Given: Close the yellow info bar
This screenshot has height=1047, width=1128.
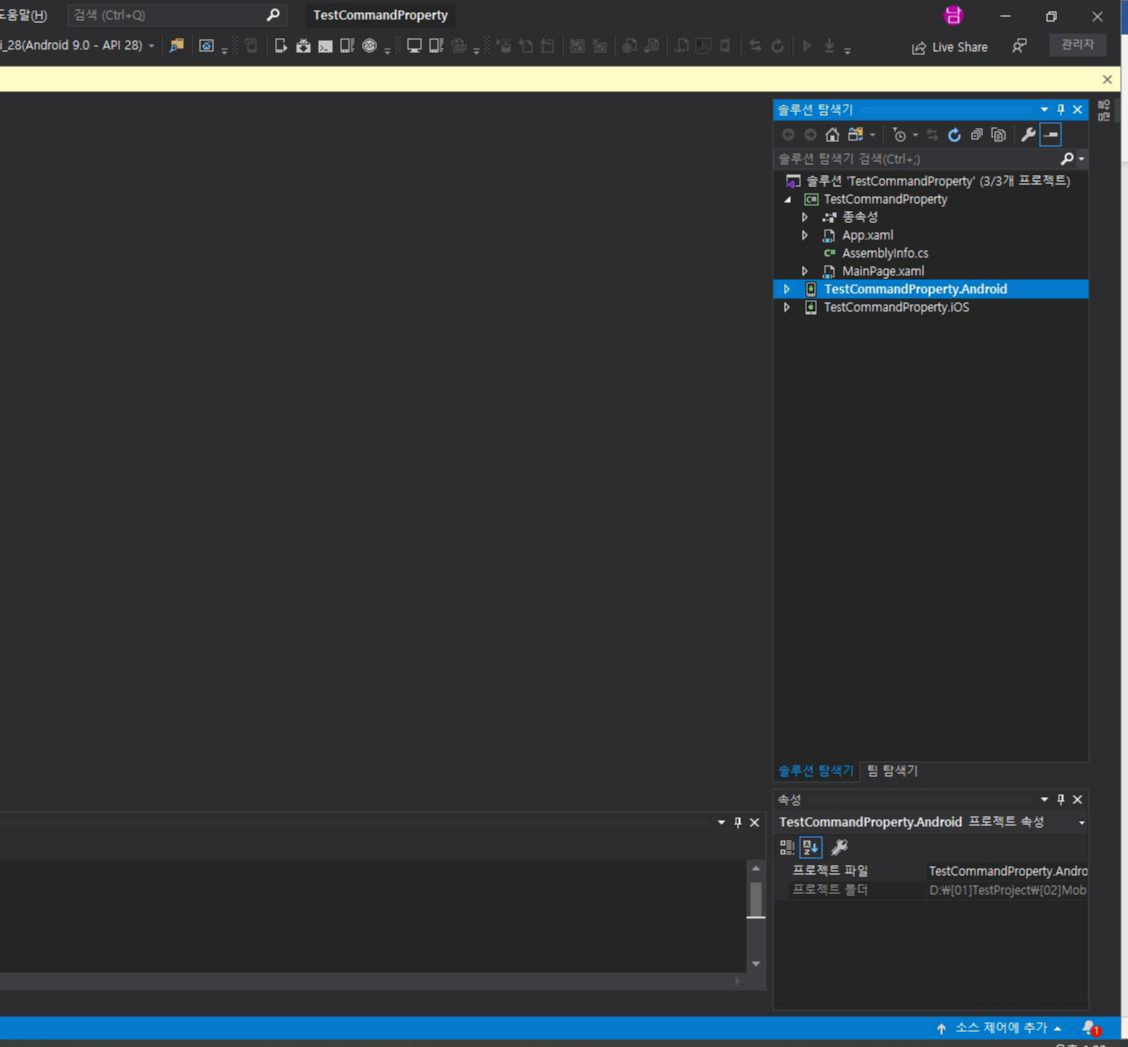Looking at the screenshot, I should click(1107, 79).
